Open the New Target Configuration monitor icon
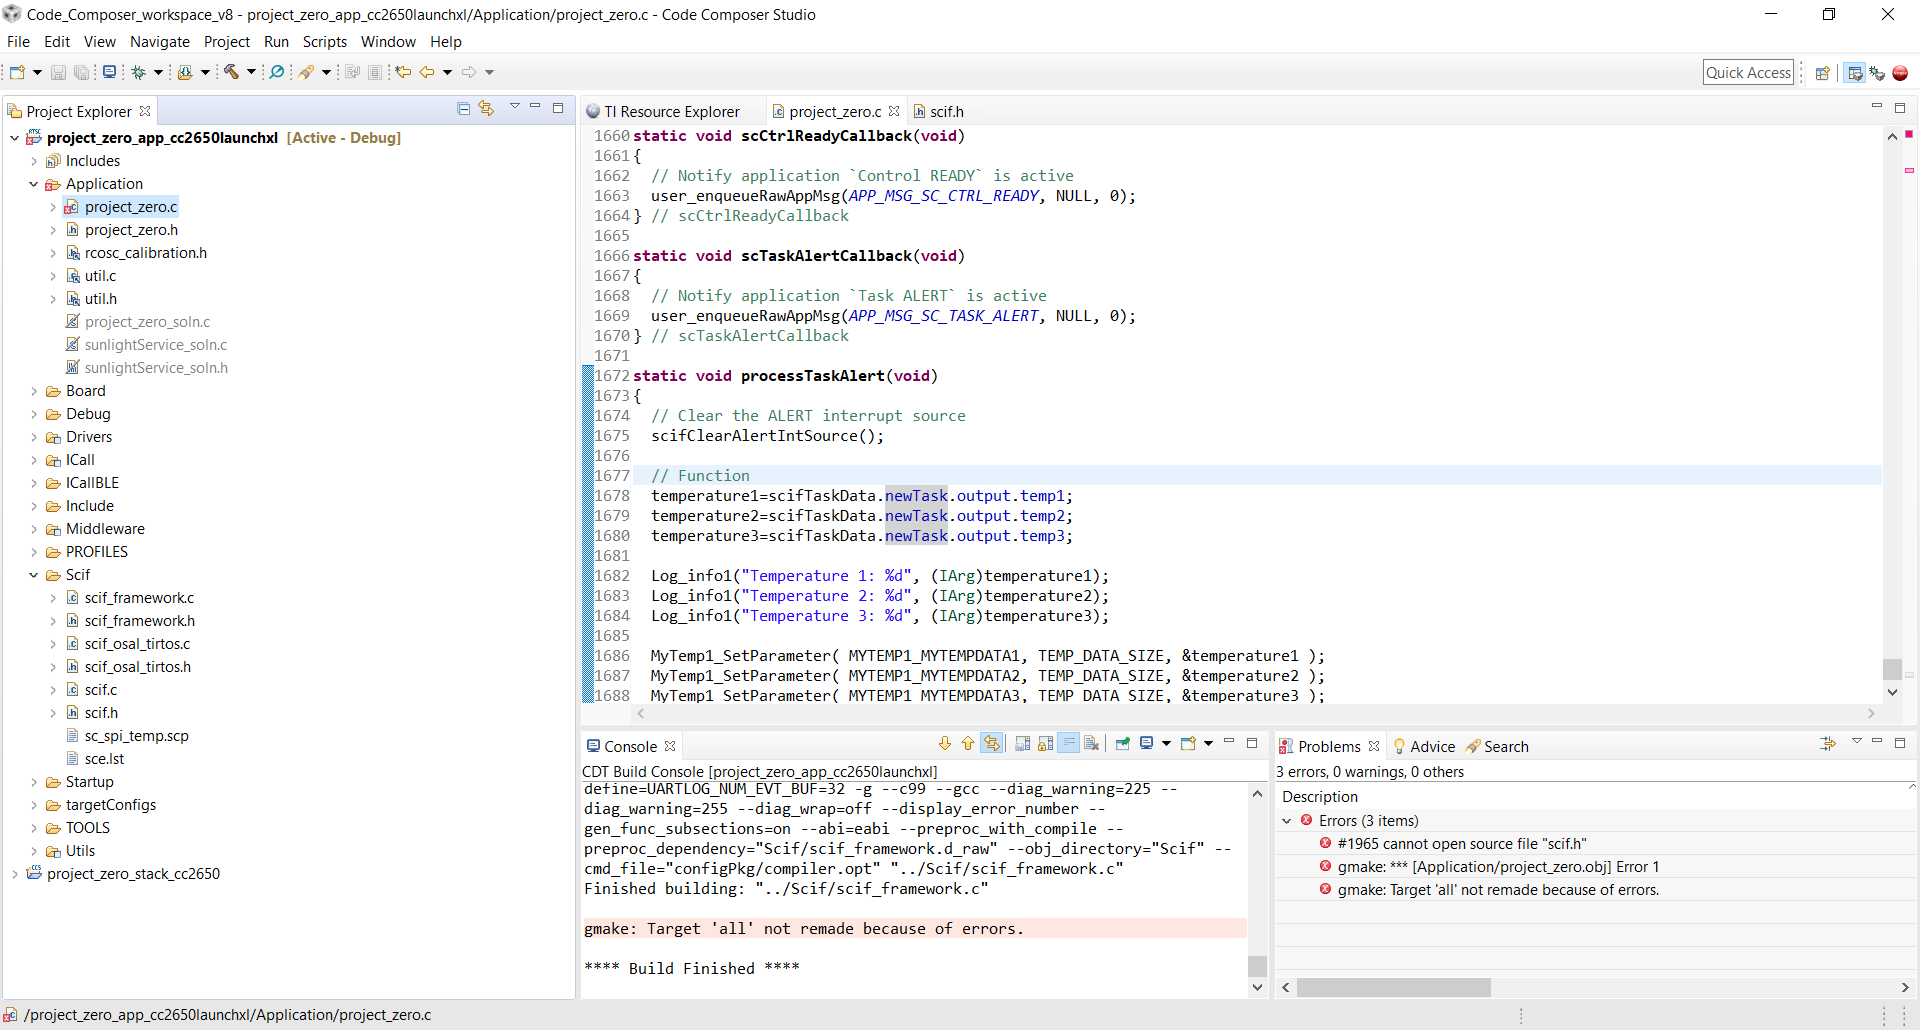 [110, 72]
